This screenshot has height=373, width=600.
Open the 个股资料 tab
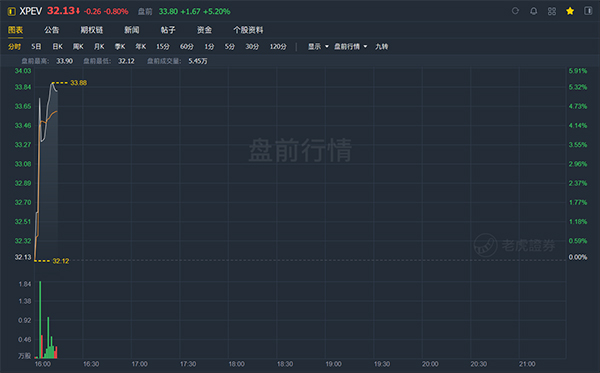[248, 30]
